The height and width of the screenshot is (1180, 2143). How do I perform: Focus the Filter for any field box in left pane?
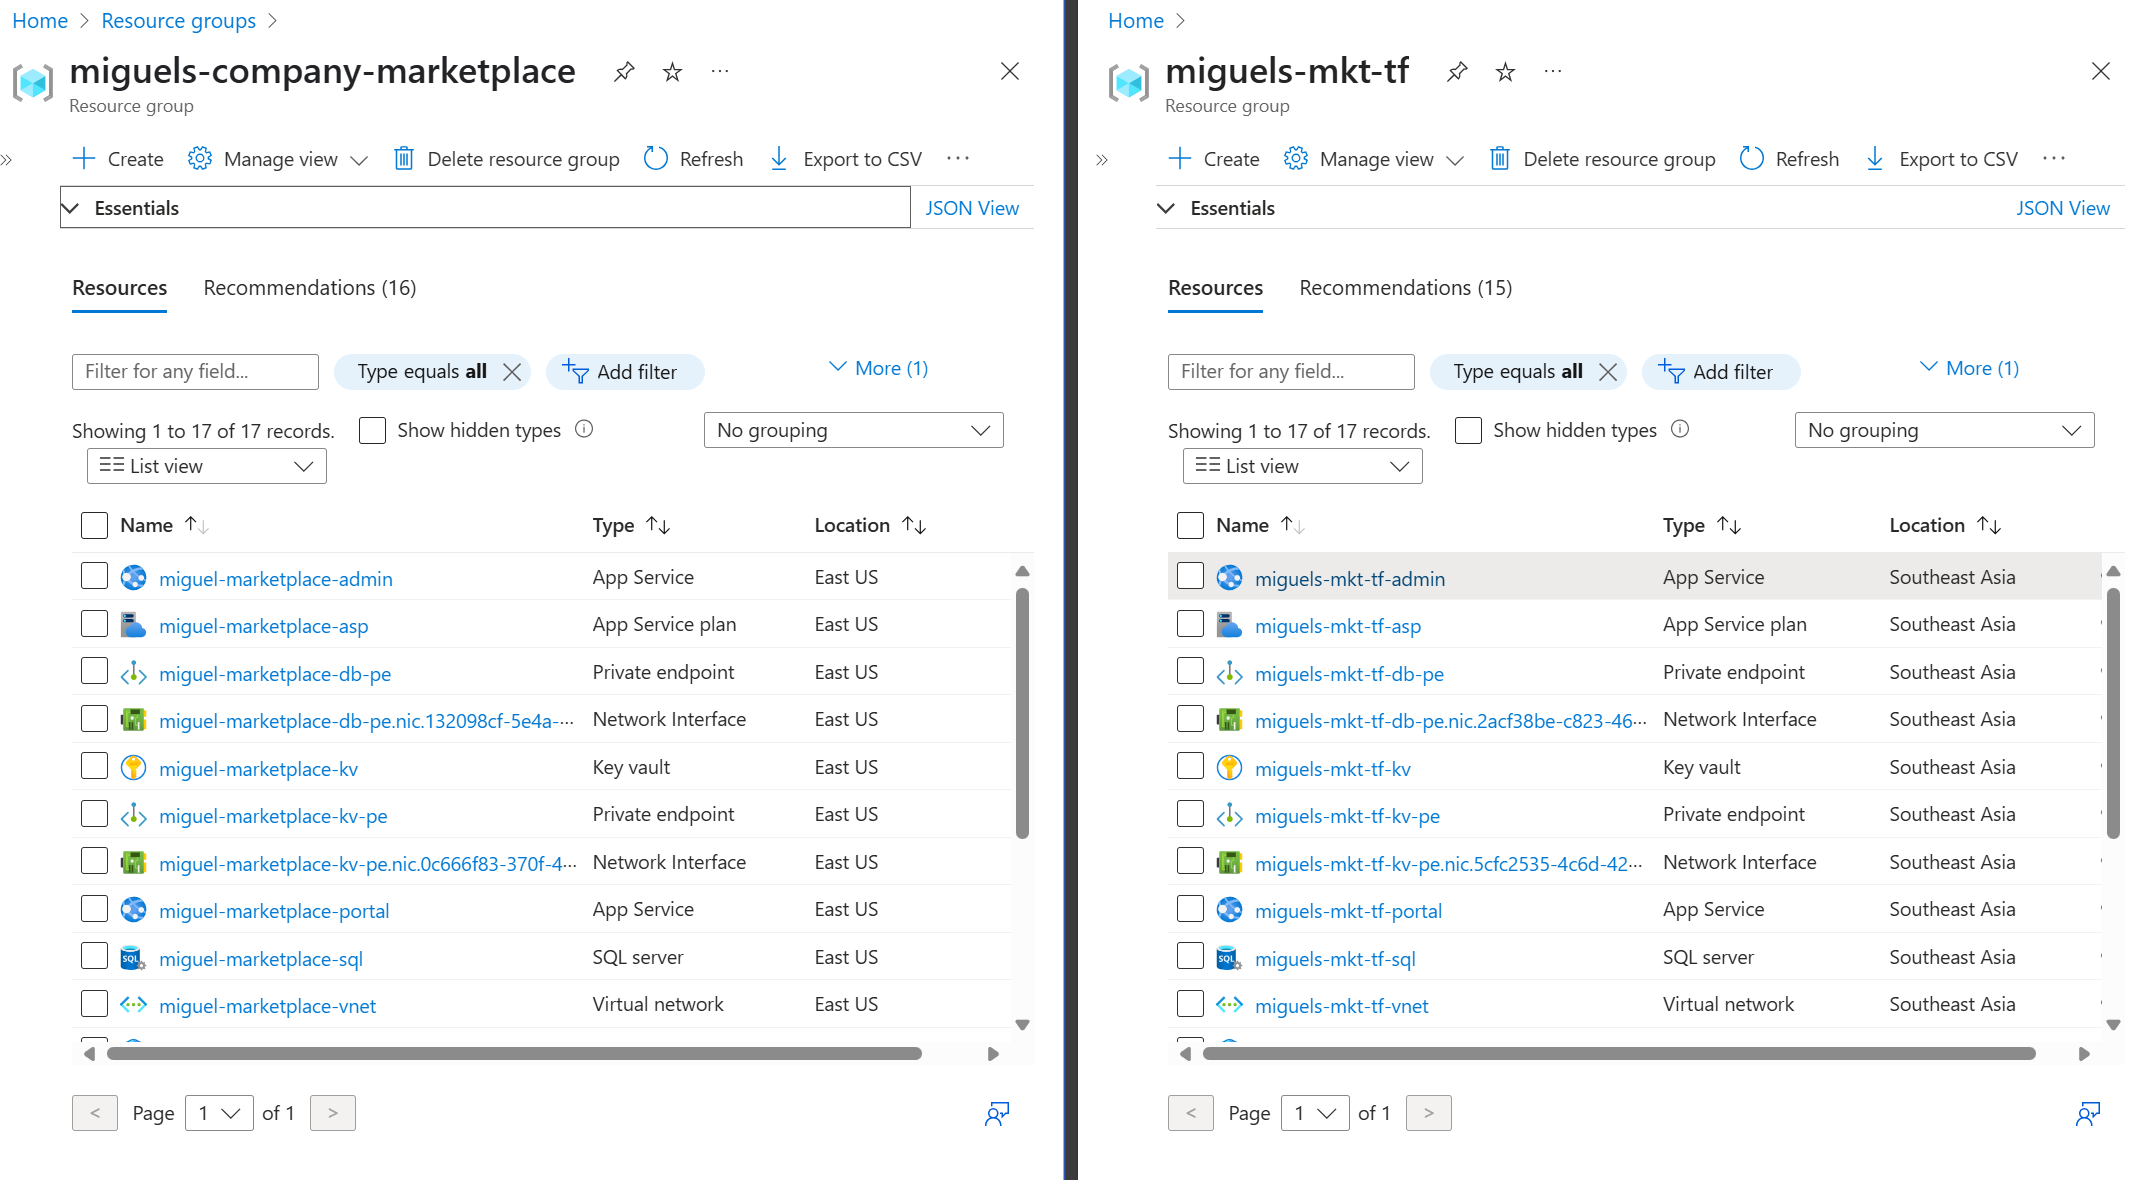[x=195, y=372]
